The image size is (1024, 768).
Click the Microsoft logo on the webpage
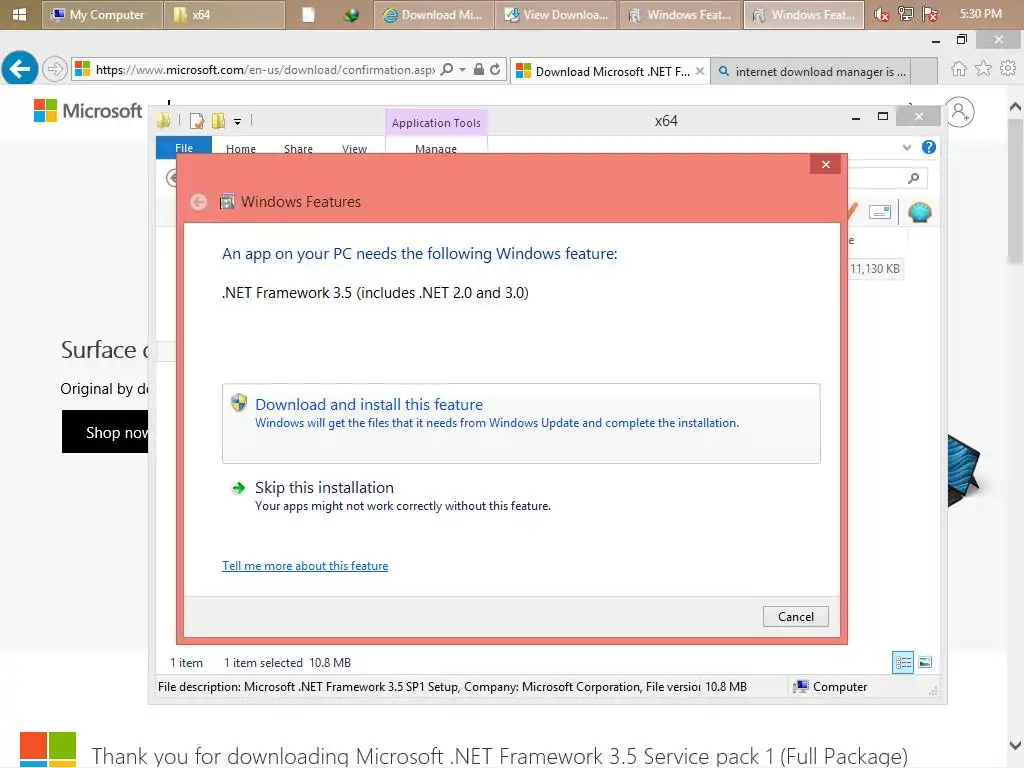point(88,110)
